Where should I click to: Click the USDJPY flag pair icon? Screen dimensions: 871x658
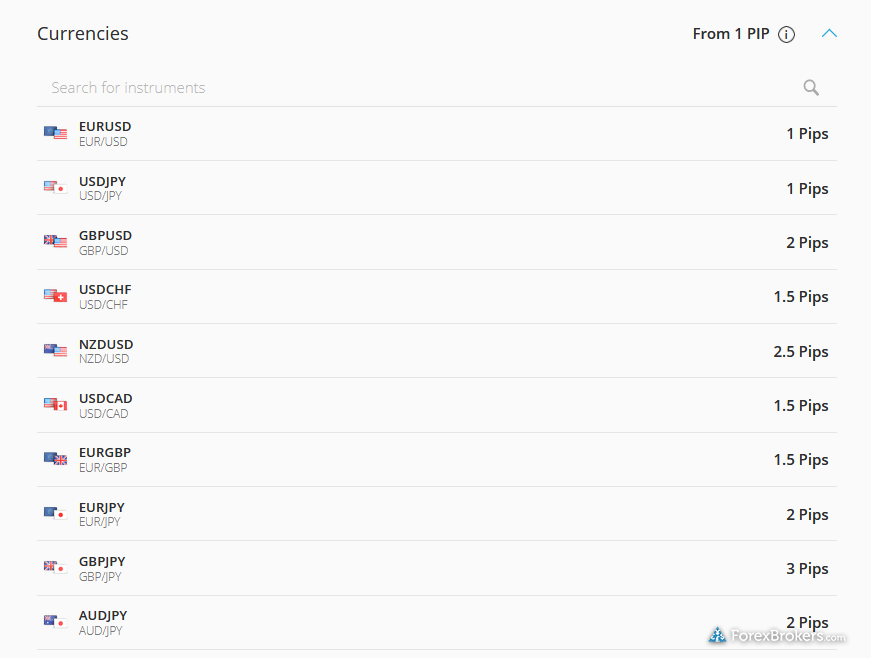point(56,187)
